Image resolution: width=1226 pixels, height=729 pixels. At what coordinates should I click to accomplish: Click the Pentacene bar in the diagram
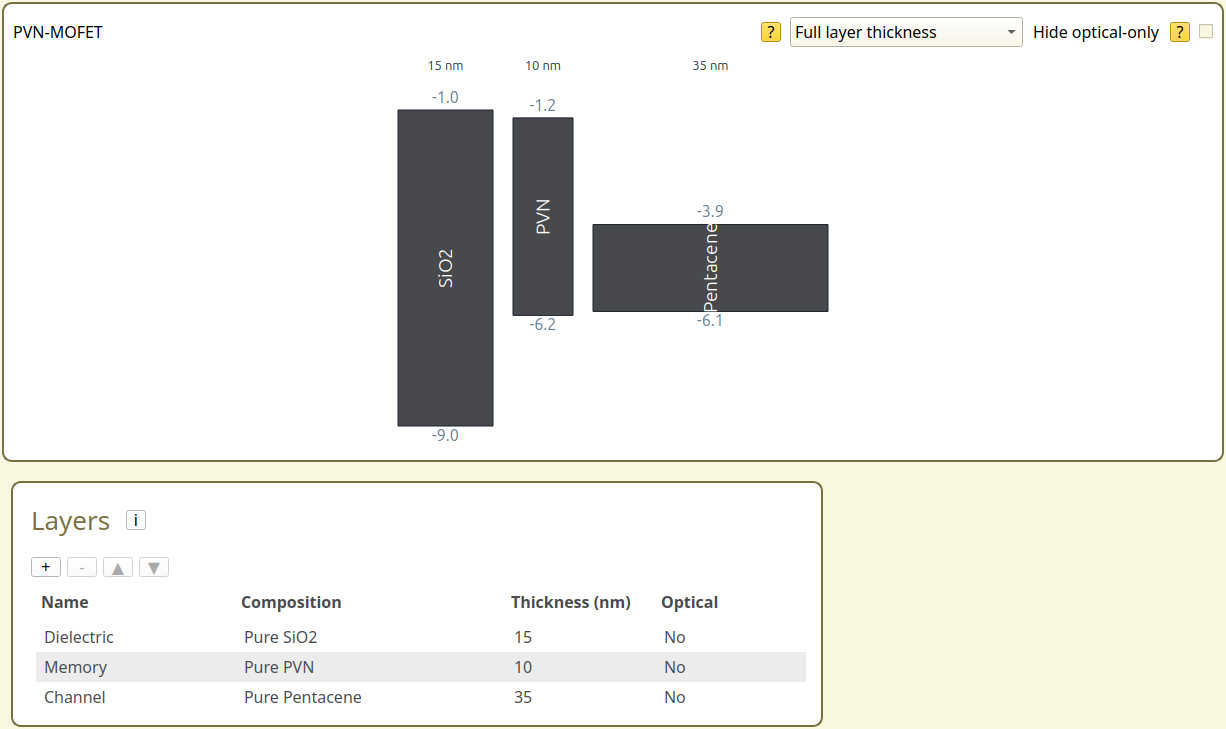710,268
